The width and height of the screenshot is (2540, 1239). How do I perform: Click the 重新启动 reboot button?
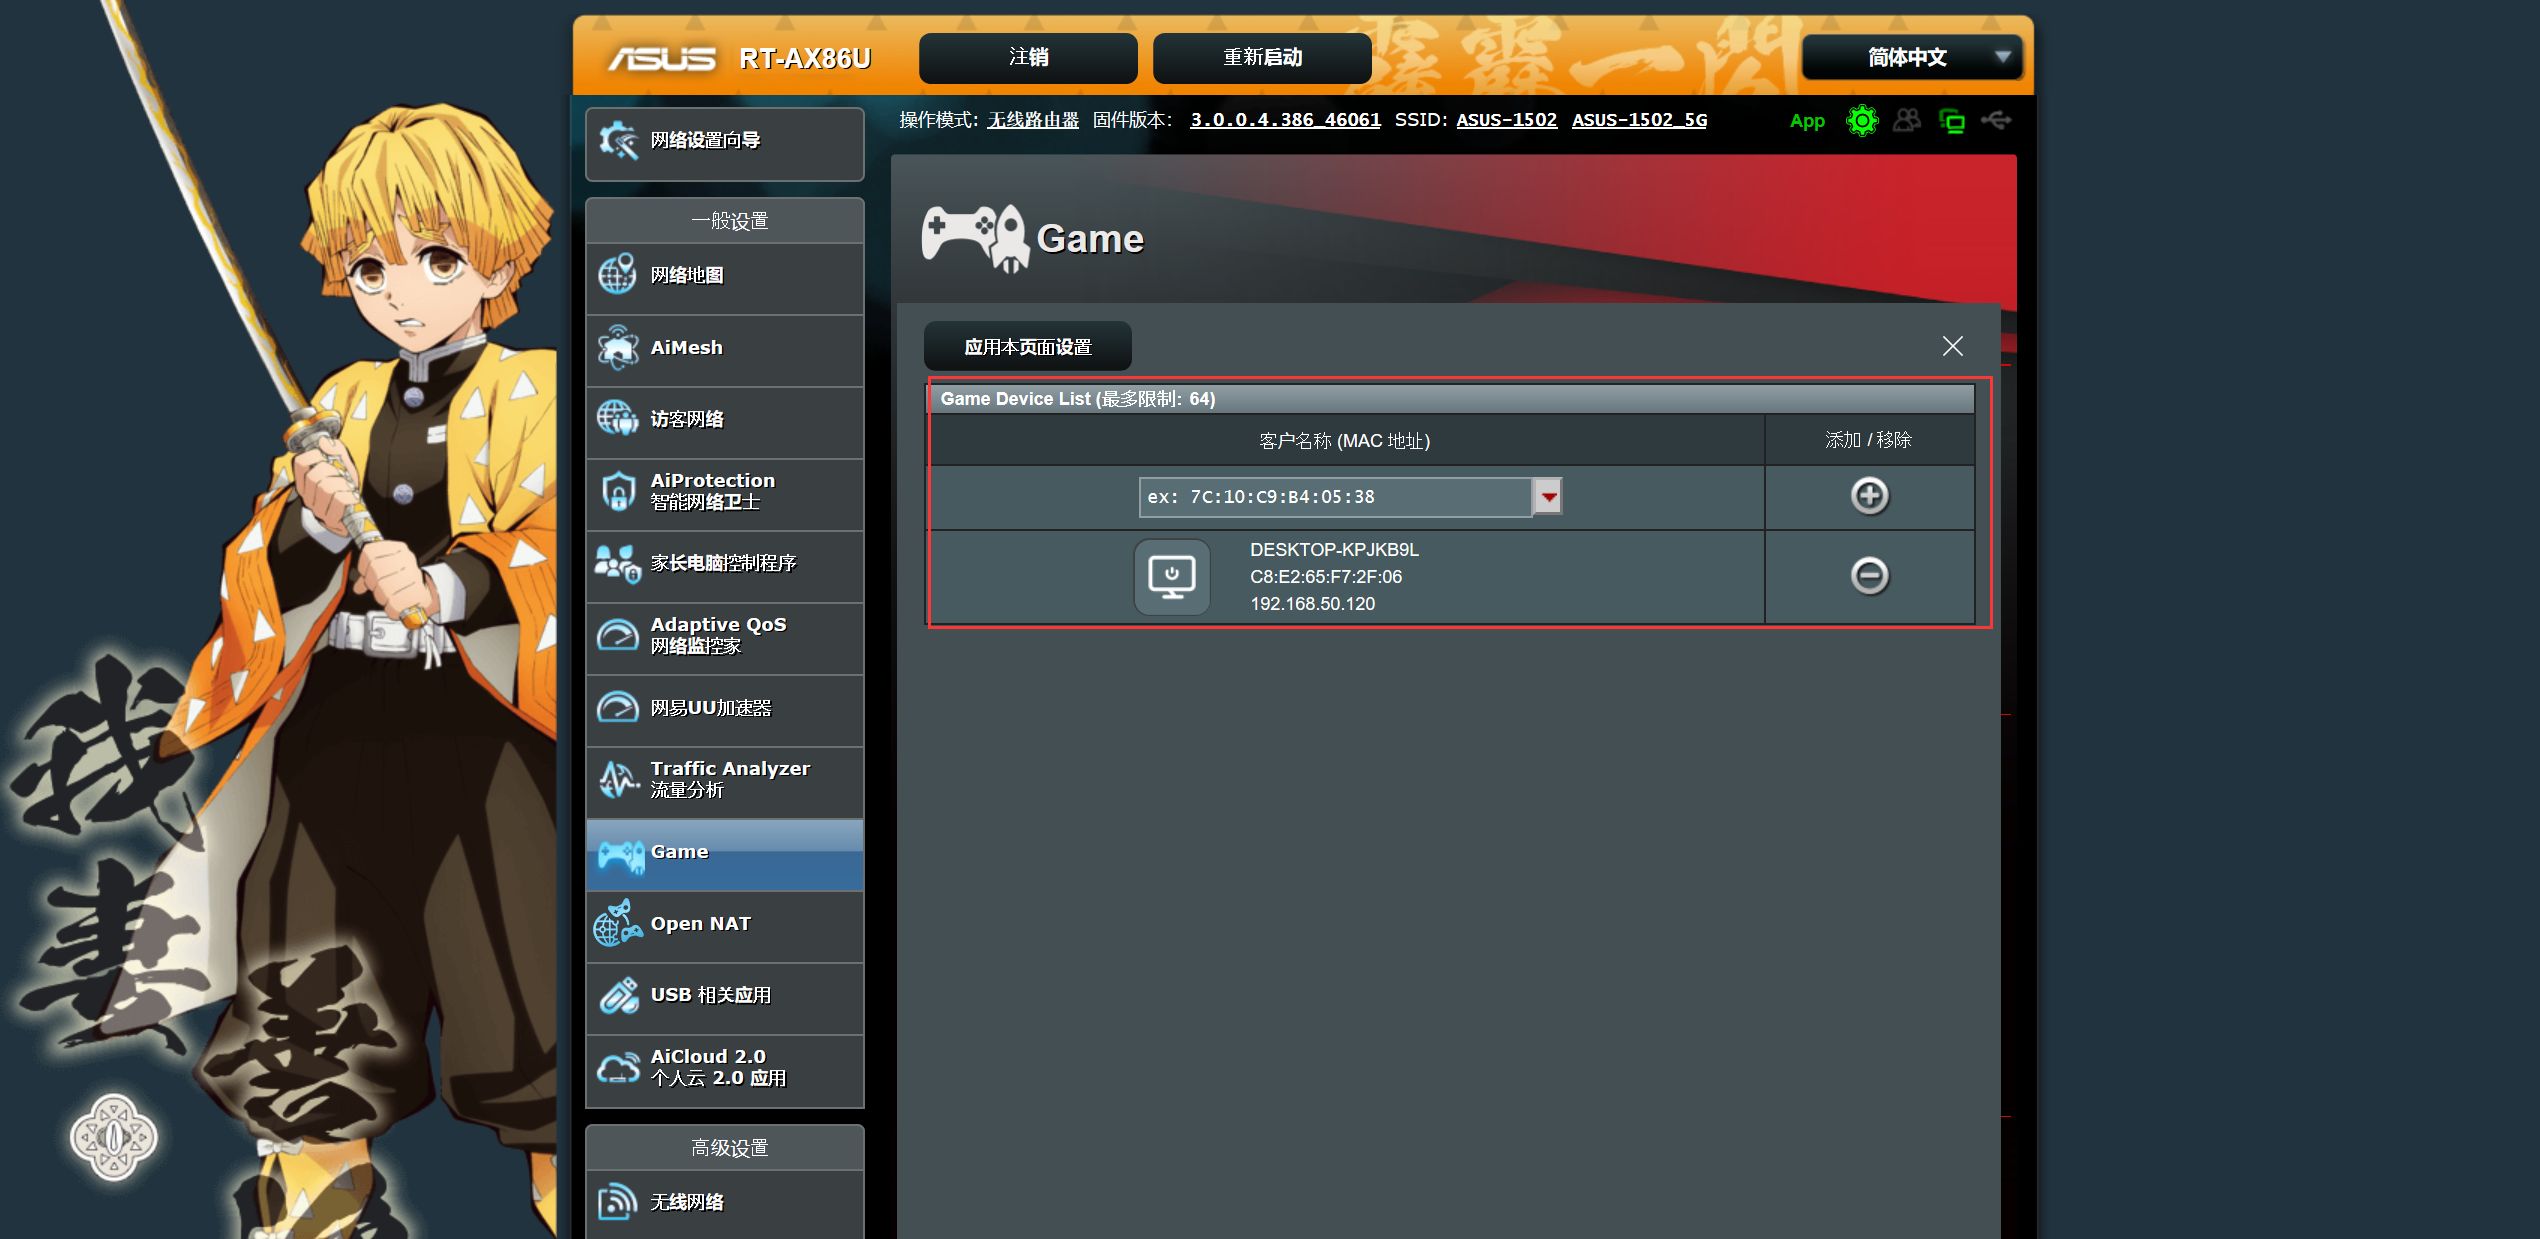pyautogui.click(x=1262, y=57)
